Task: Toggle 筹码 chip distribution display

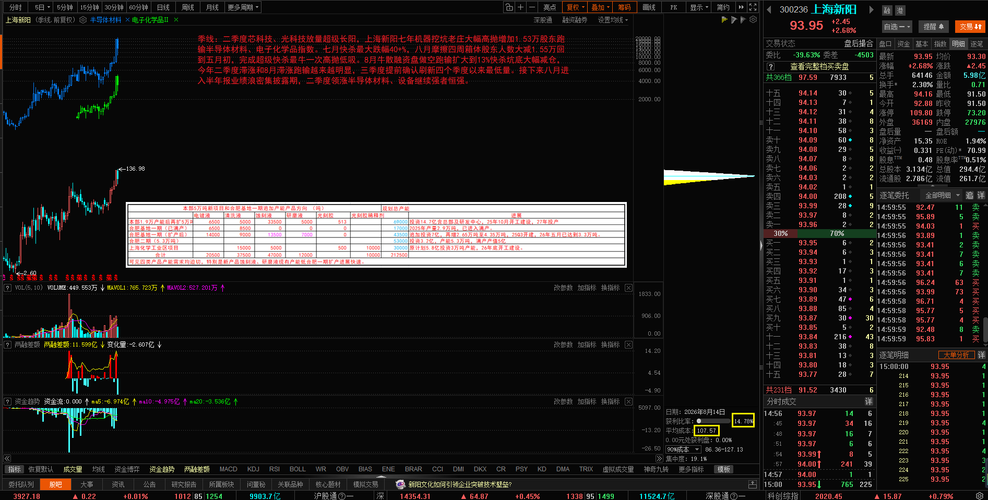Action: click(624, 8)
